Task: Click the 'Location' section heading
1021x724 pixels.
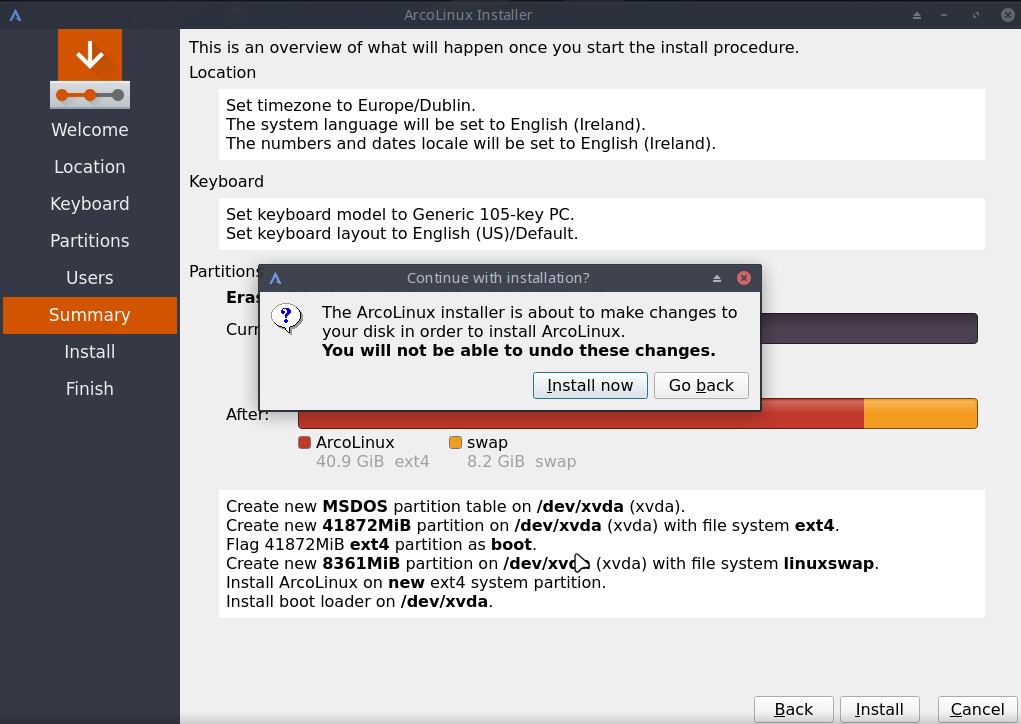Action: [x=222, y=72]
